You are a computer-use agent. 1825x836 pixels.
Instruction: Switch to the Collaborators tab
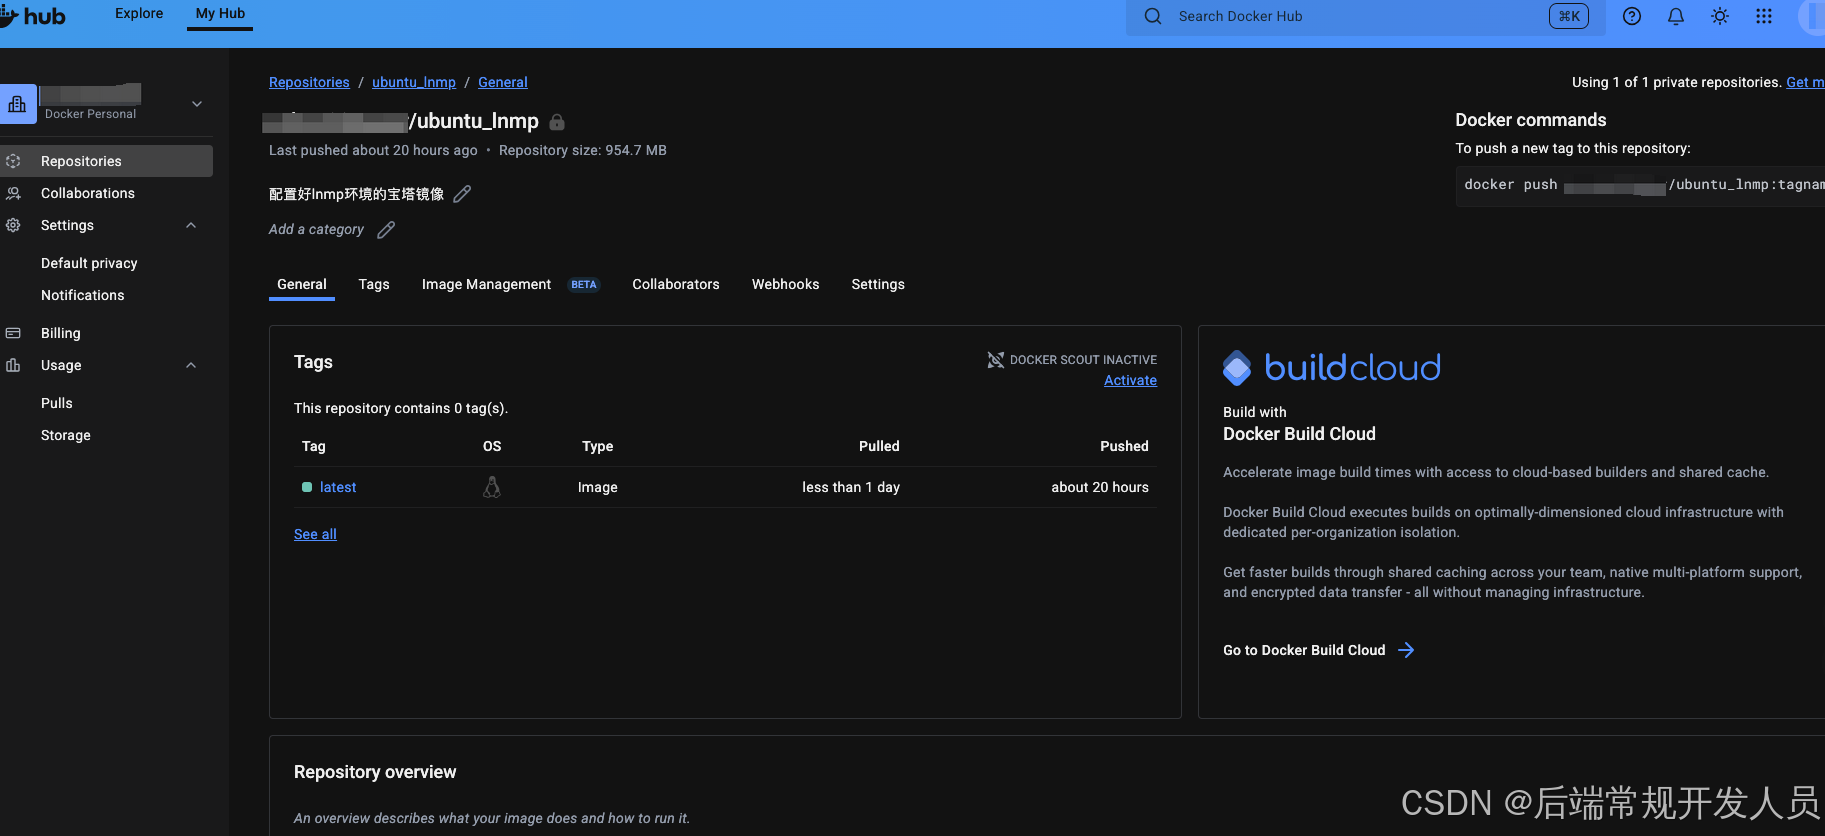[x=676, y=285]
